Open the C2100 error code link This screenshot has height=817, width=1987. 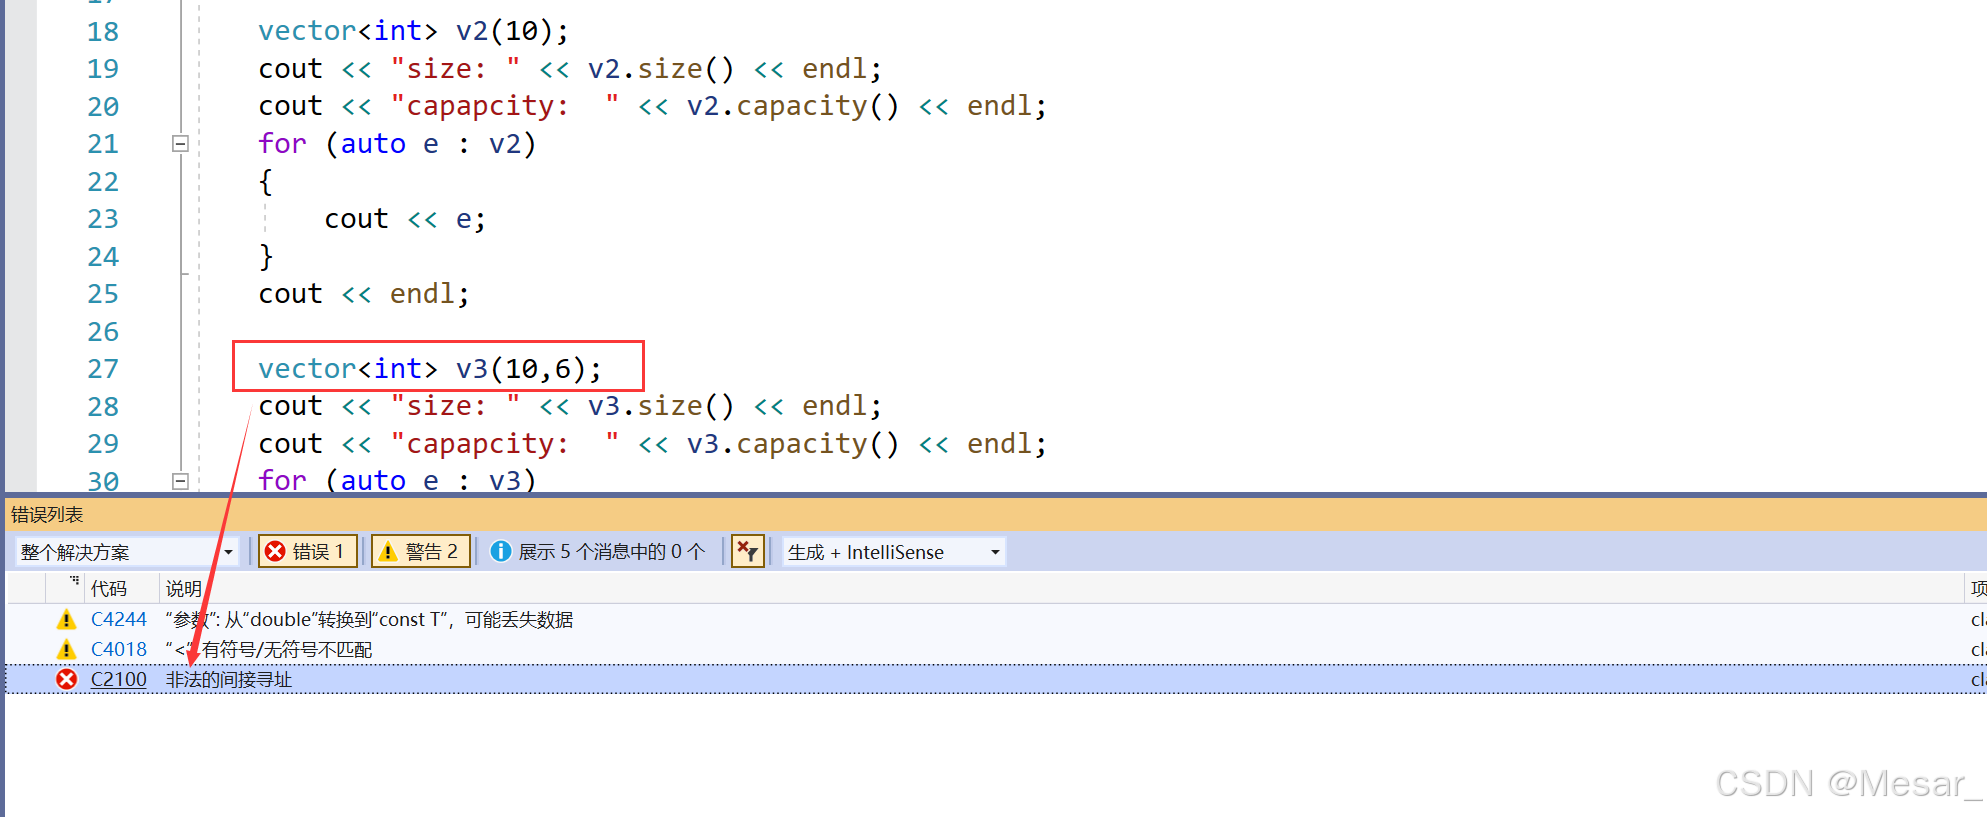118,680
